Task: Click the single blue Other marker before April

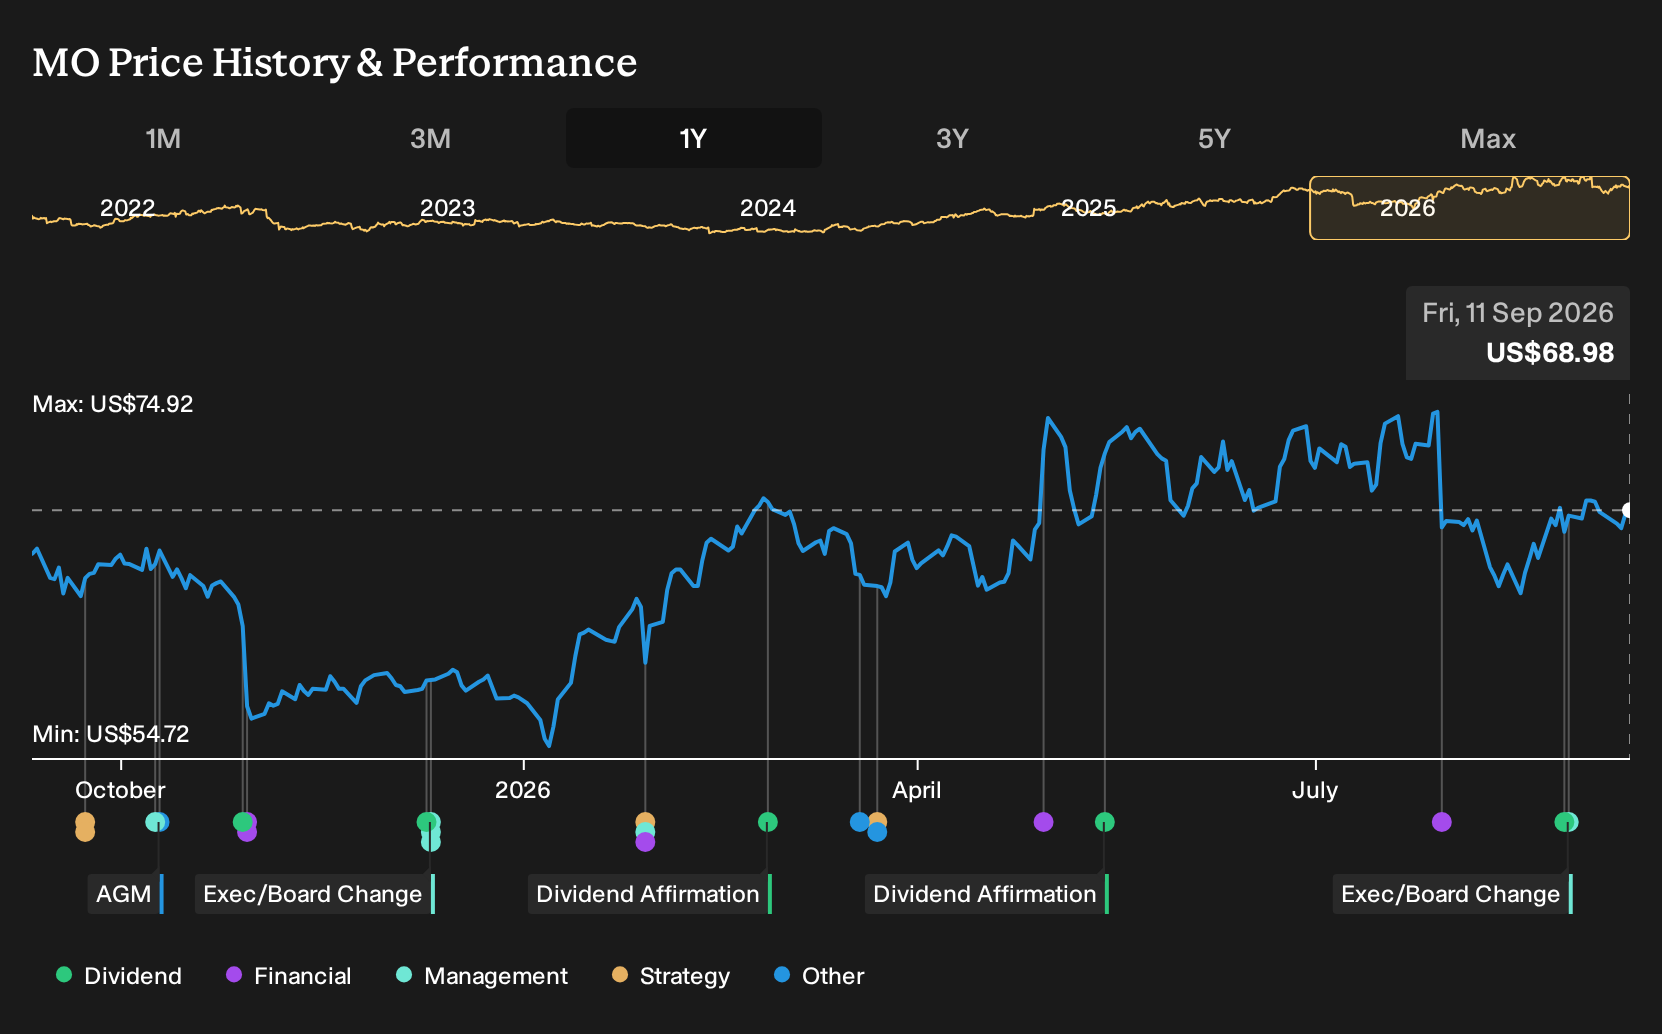Action: pos(859,822)
